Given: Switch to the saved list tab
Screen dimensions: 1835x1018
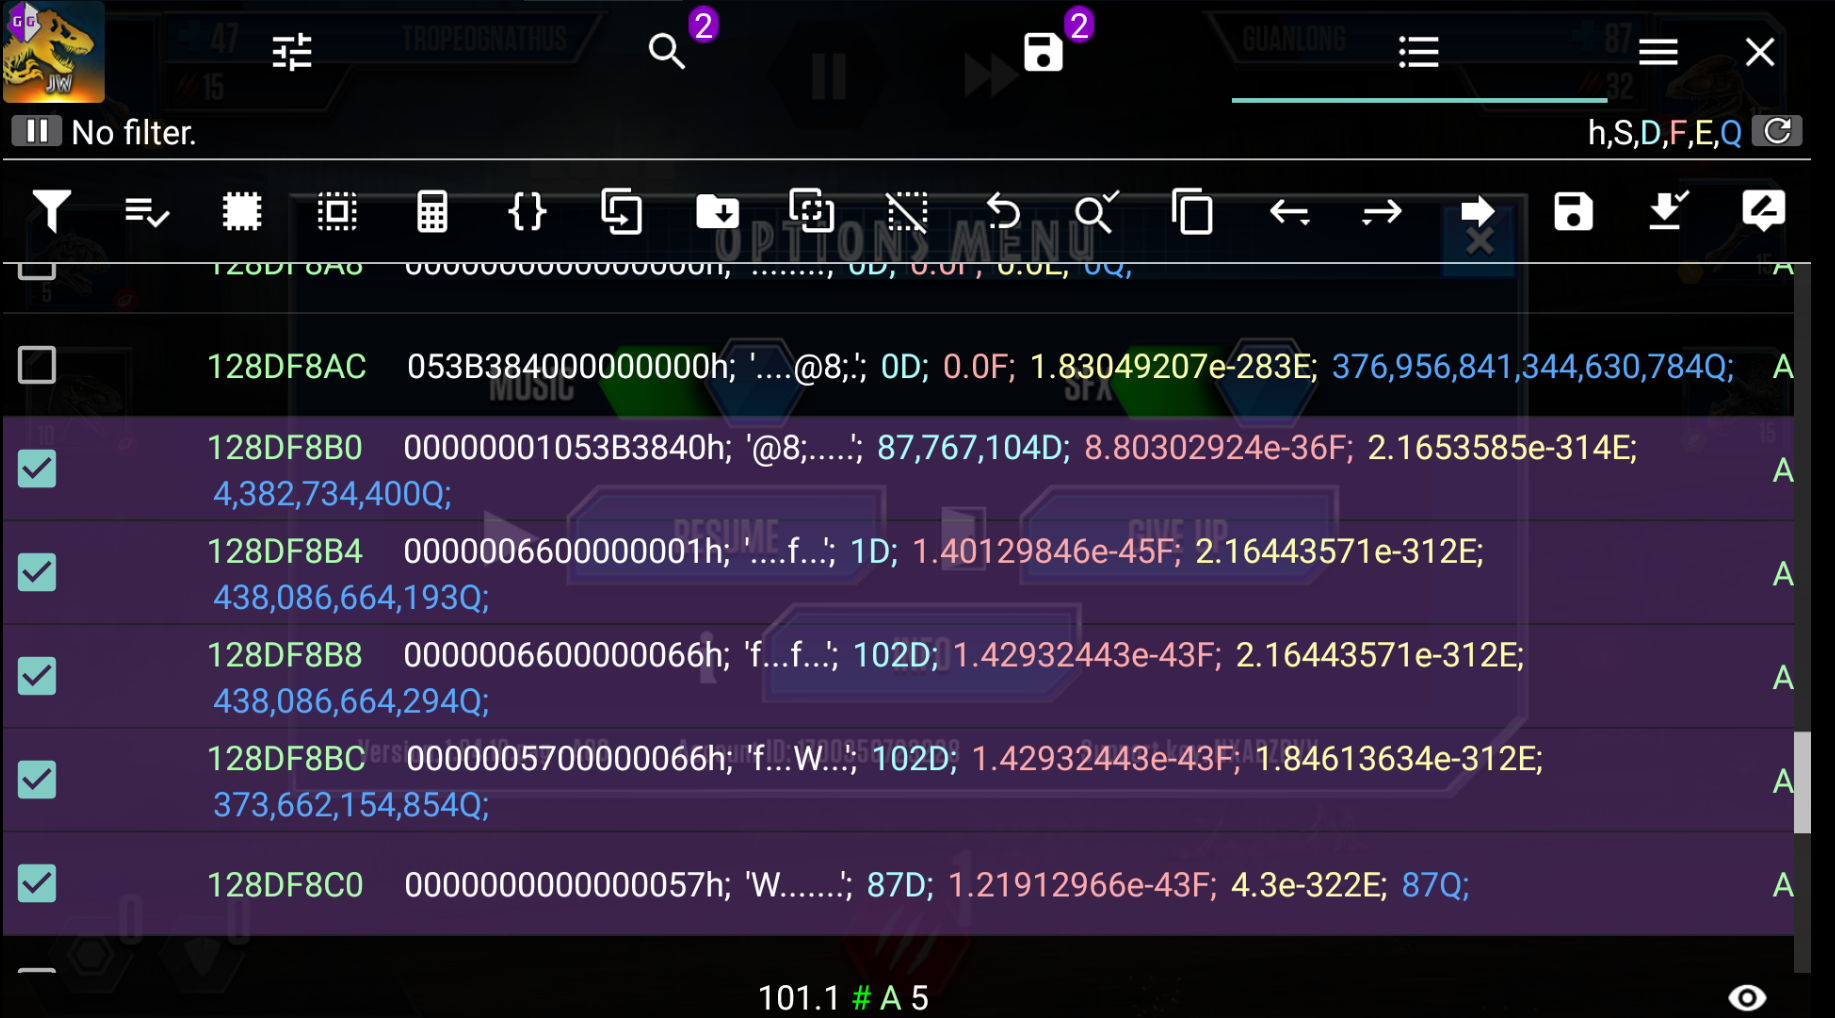Looking at the screenshot, I should coord(1043,51).
